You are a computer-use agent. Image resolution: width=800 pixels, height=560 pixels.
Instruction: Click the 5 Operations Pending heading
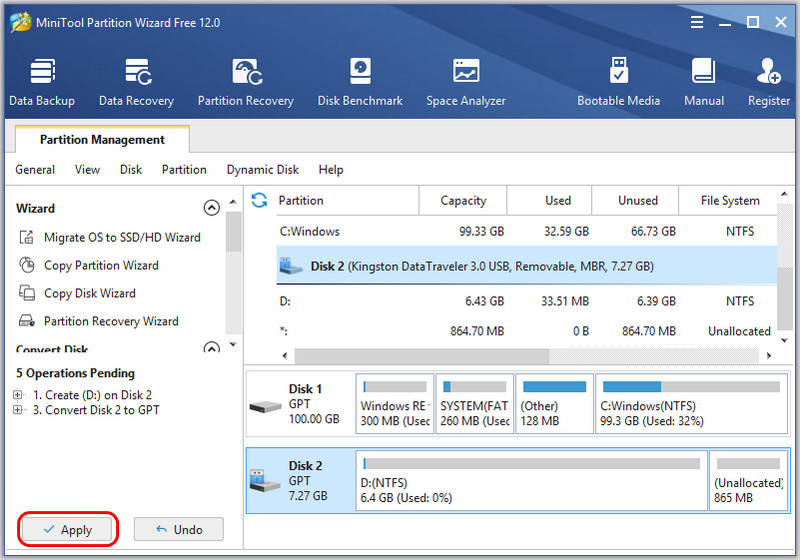[x=76, y=373]
